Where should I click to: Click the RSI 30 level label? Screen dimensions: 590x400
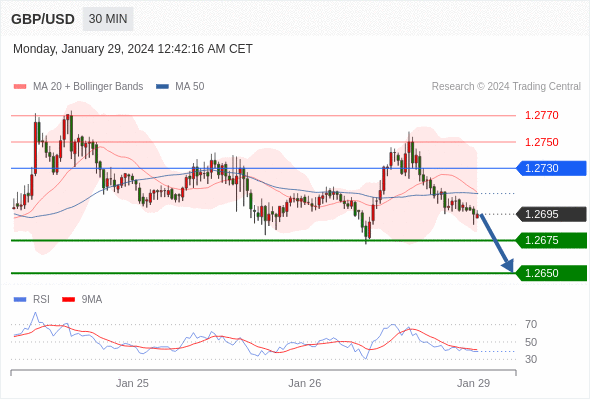pyautogui.click(x=531, y=359)
